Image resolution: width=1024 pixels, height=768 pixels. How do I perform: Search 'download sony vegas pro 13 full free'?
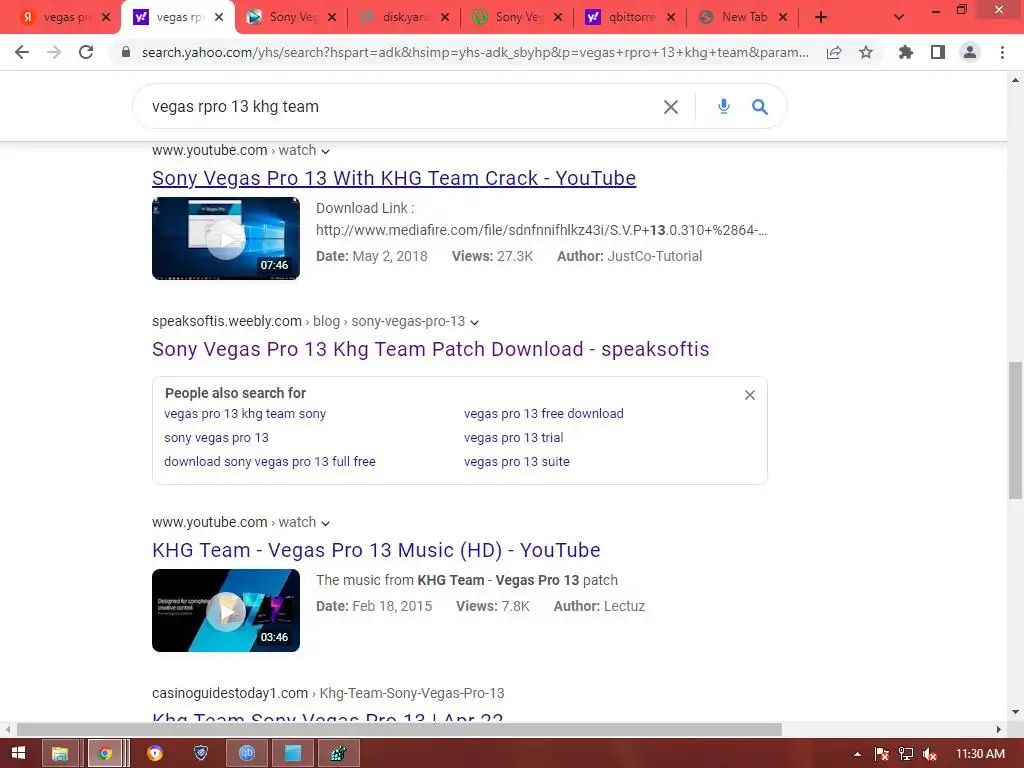pos(270,462)
